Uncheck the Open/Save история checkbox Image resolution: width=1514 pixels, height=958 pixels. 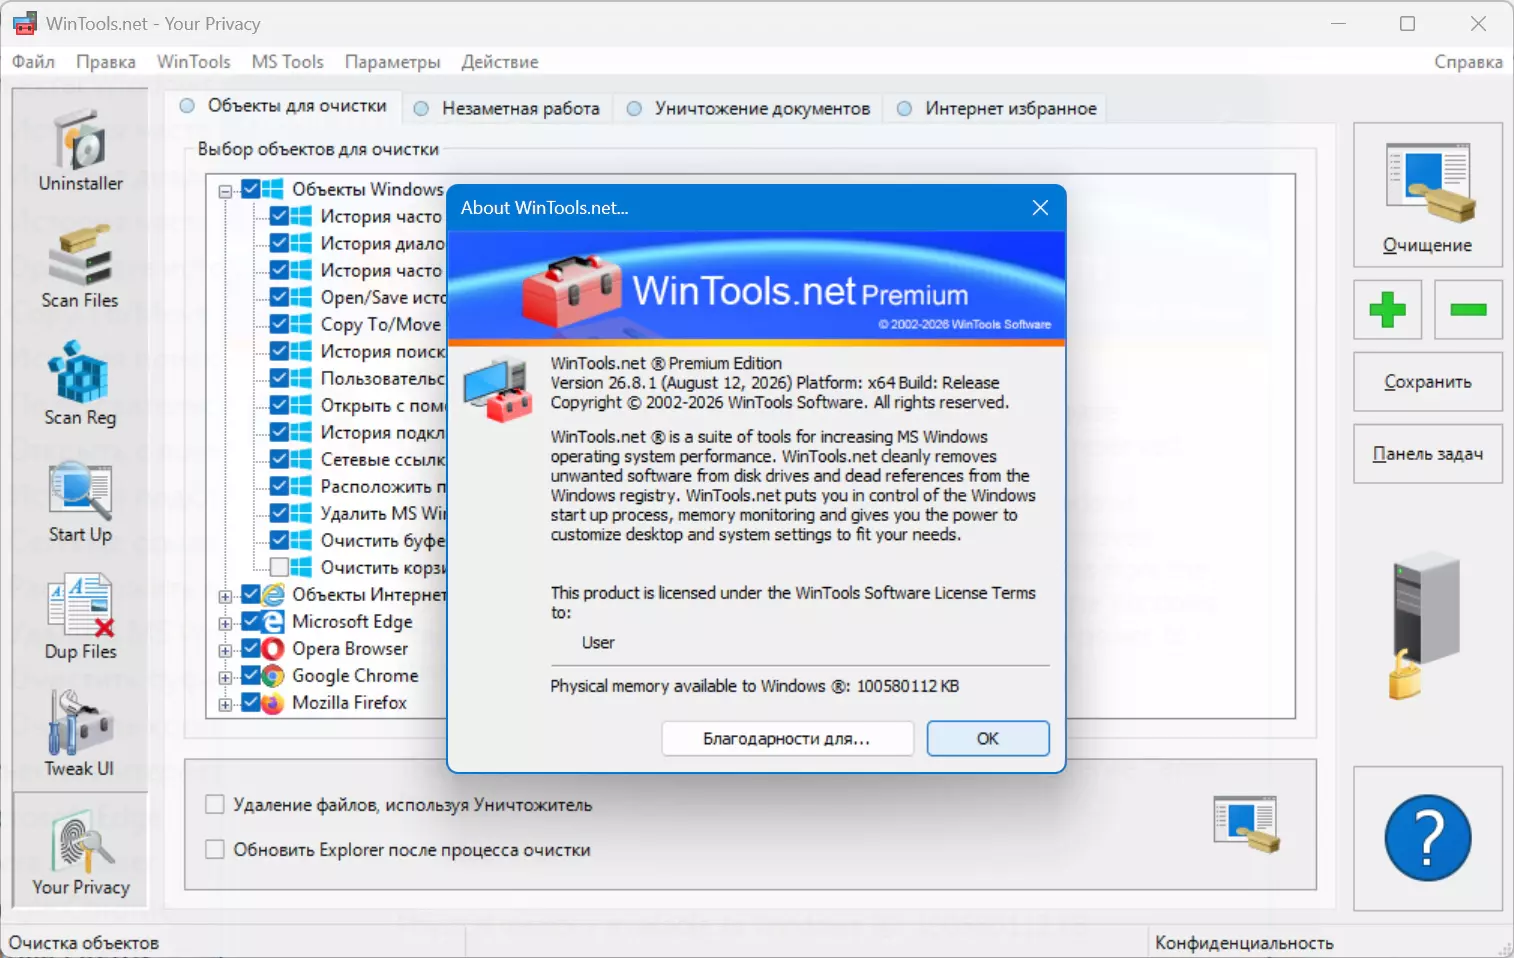(279, 297)
